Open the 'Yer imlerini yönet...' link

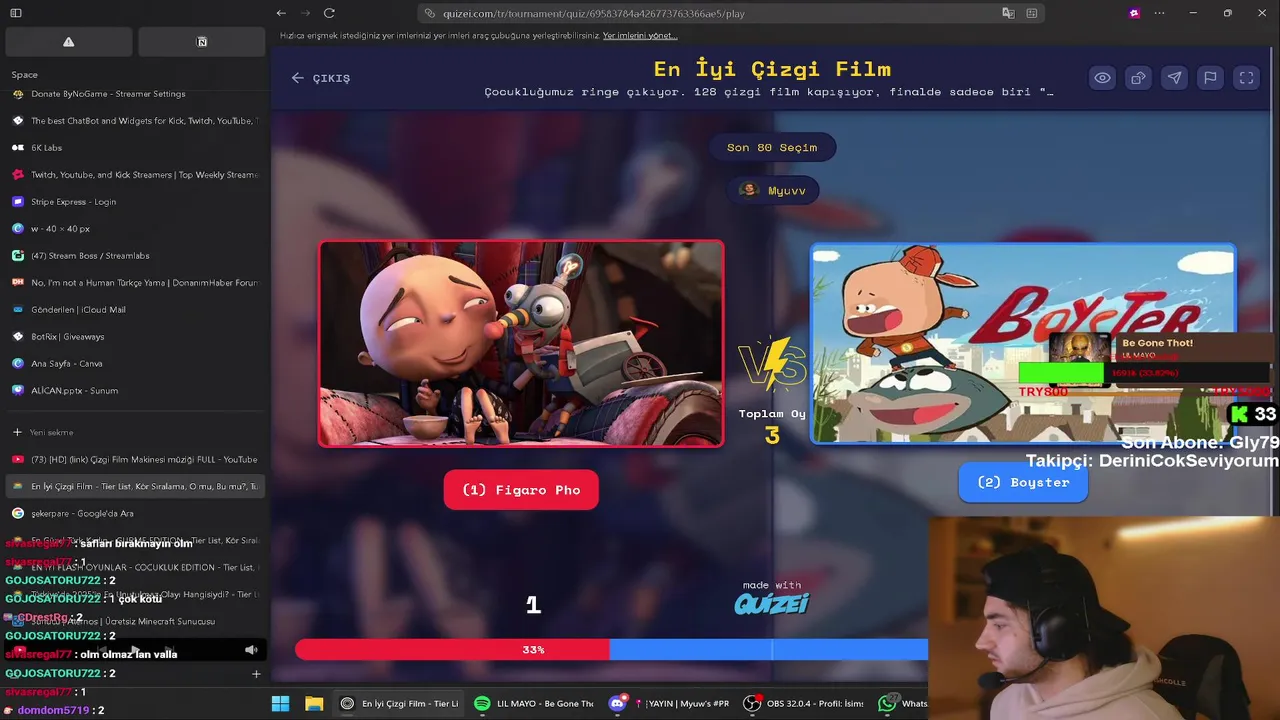tap(640, 35)
